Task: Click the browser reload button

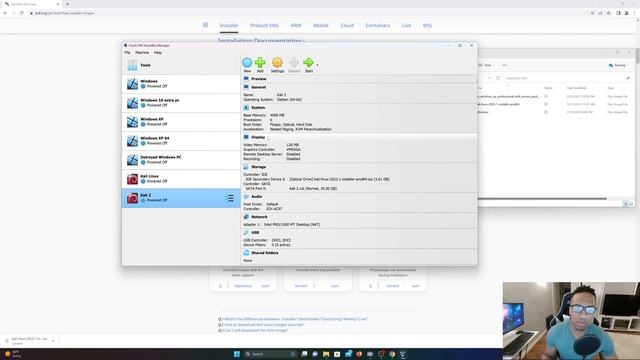Action: 22,13
